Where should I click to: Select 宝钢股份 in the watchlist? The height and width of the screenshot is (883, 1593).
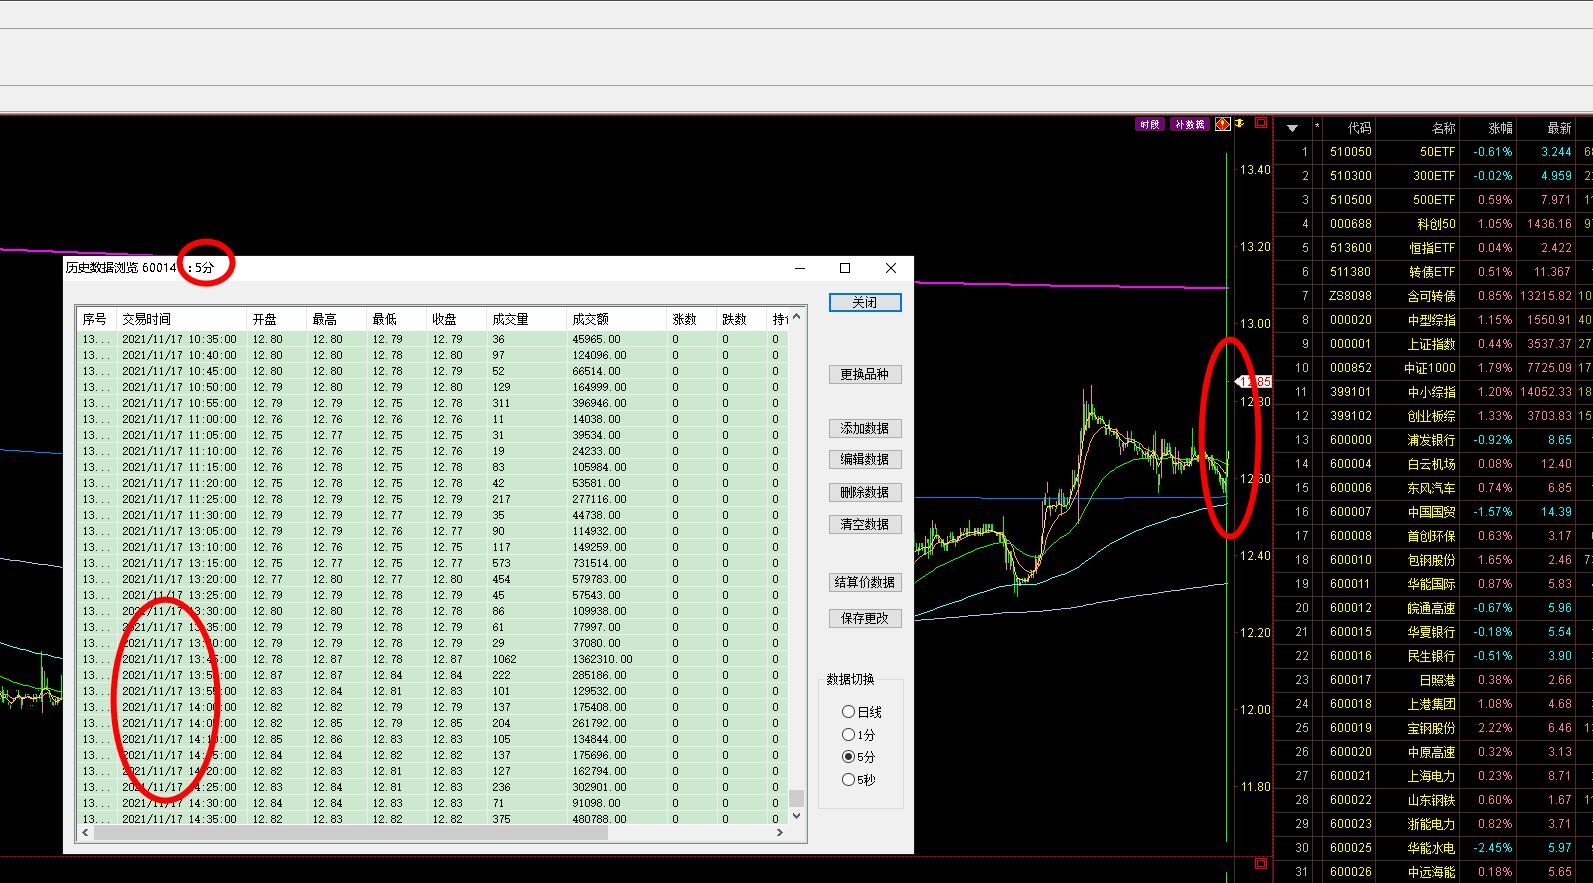tap(1431, 728)
